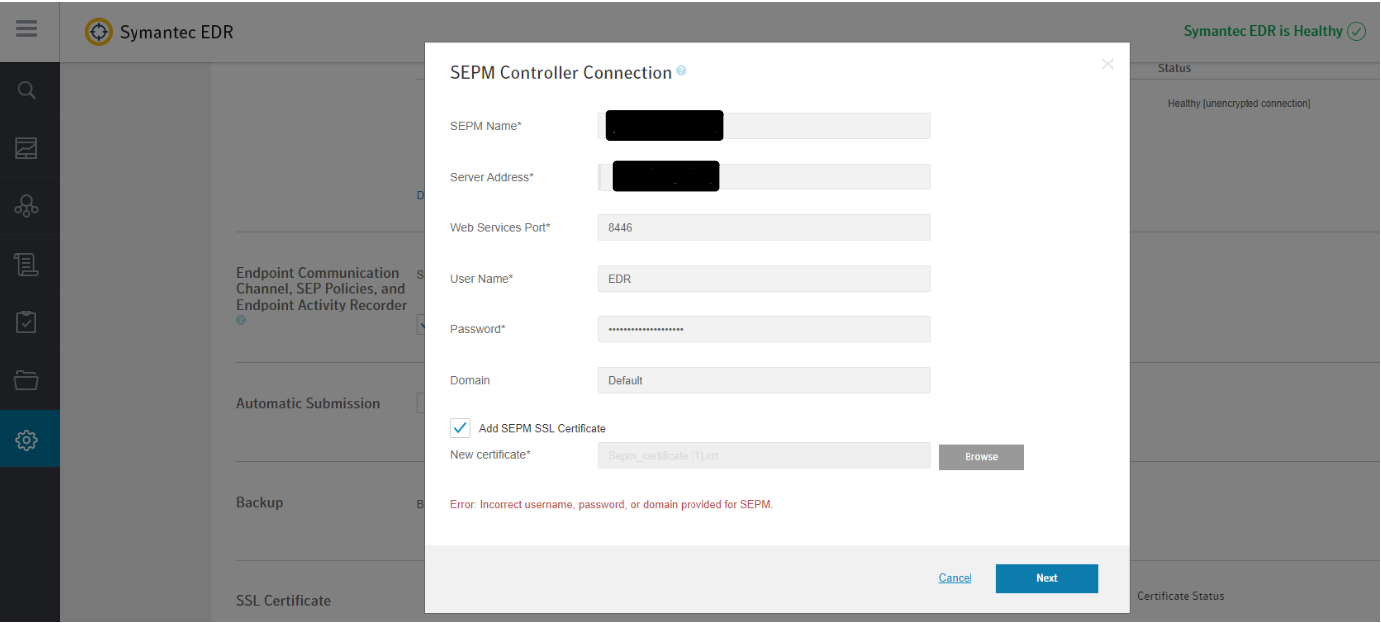Open the folder icon in the sidebar
The height and width of the screenshot is (623, 1381).
point(27,380)
